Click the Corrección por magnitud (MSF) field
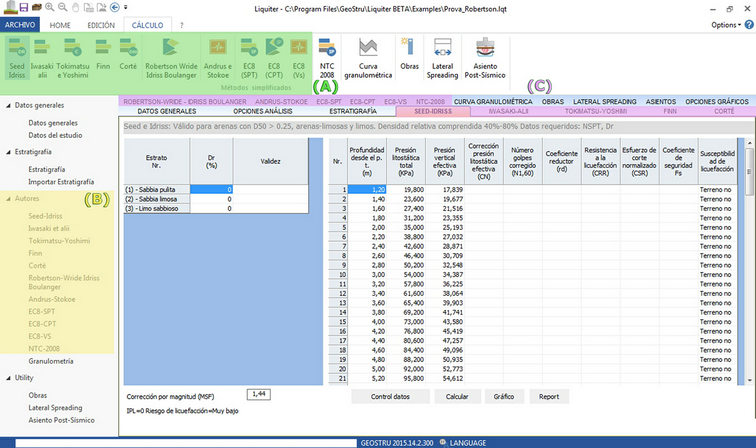This screenshot has width=756, height=448. point(258,394)
